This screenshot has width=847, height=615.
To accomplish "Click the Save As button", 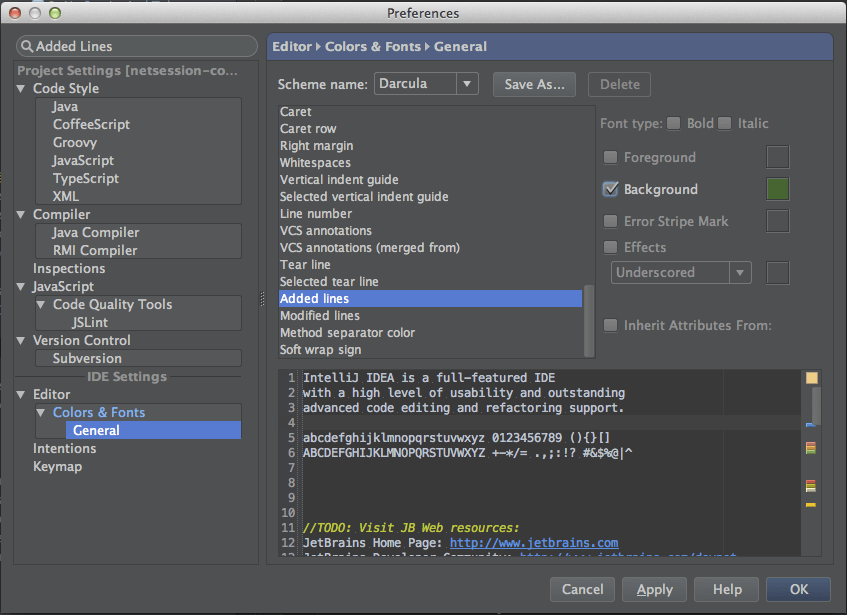I will point(533,84).
